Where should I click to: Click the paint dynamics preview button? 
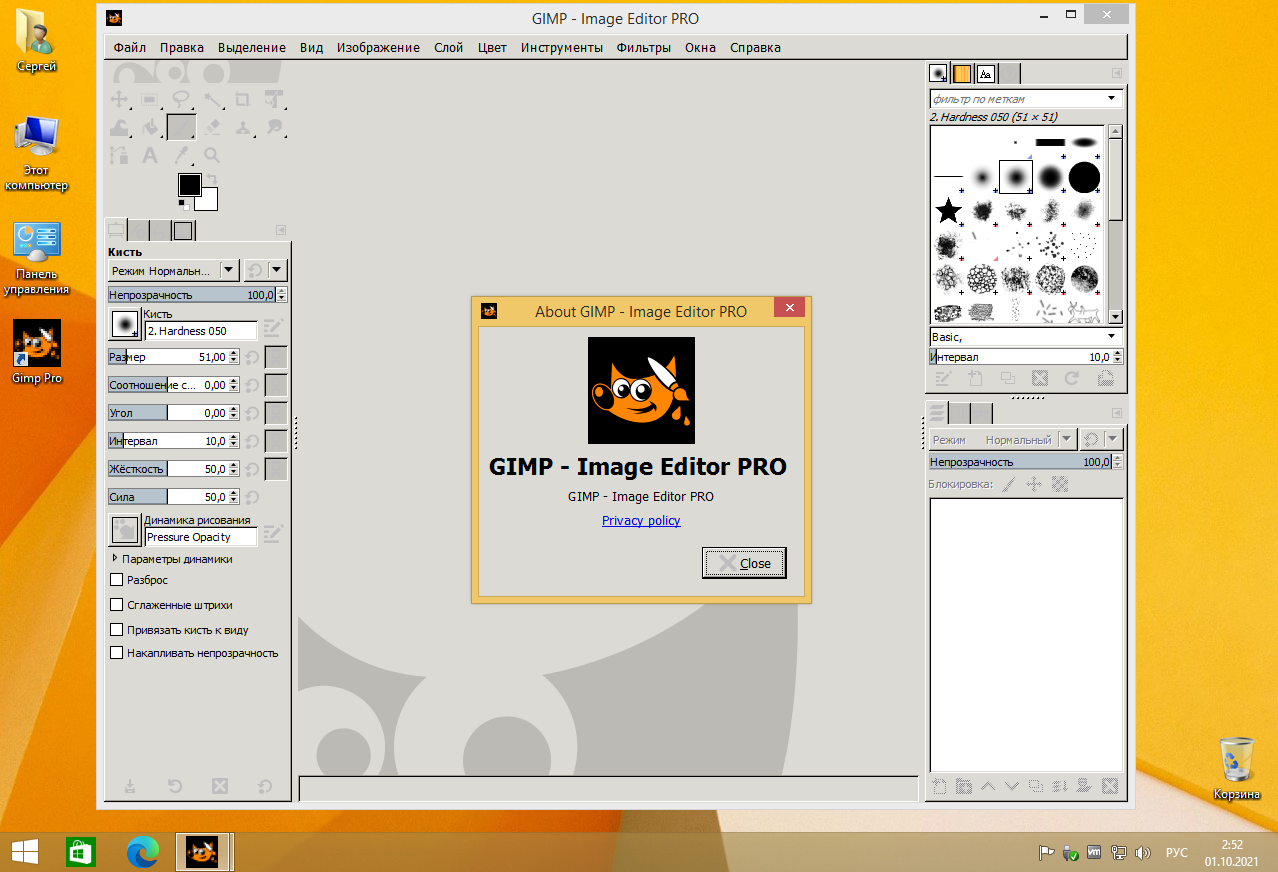tap(125, 530)
